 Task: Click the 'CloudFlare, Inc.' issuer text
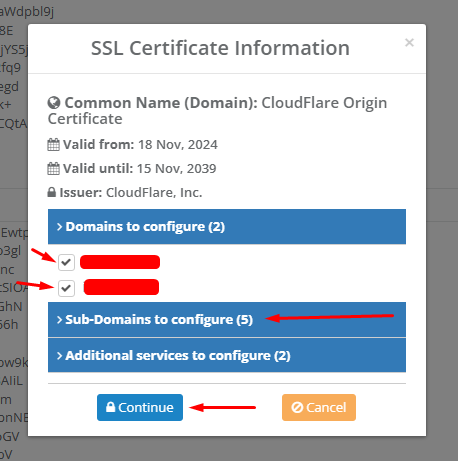click(x=154, y=193)
